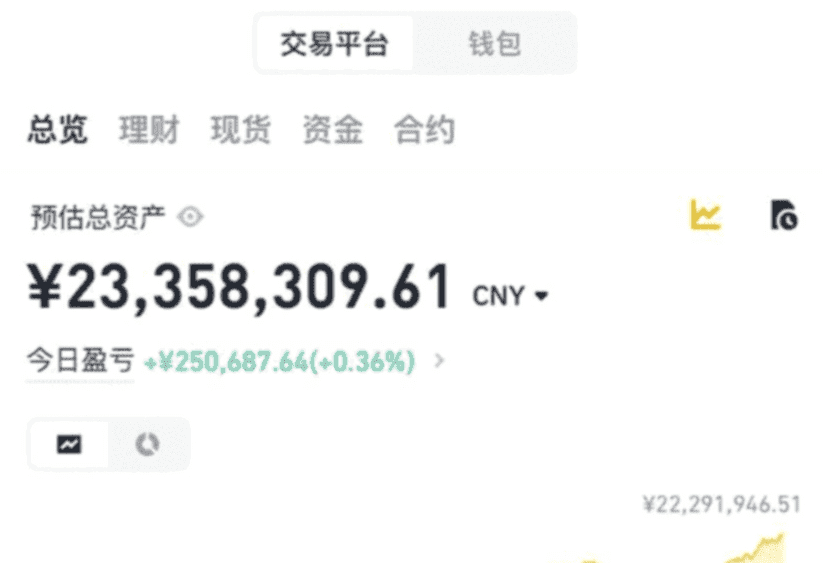Open the 合约 tab
This screenshot has height=563, width=823.
pyautogui.click(x=424, y=130)
